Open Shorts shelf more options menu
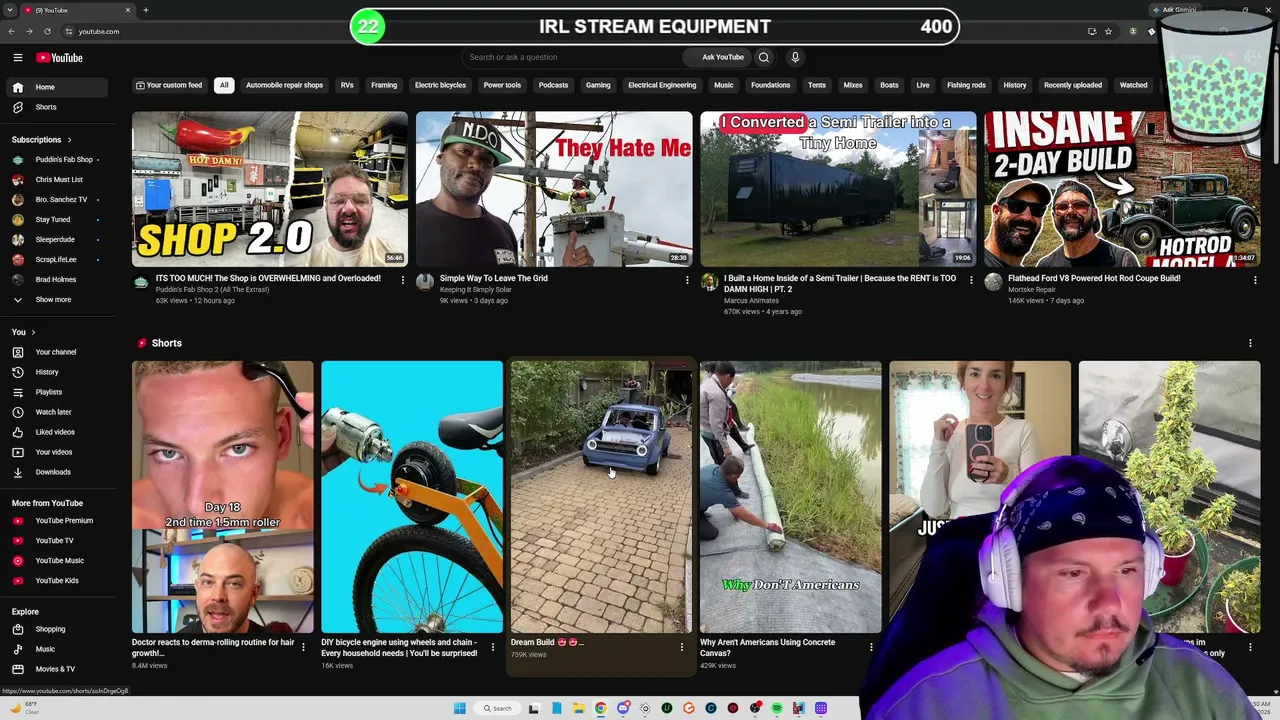The height and width of the screenshot is (720, 1280). 1250,343
